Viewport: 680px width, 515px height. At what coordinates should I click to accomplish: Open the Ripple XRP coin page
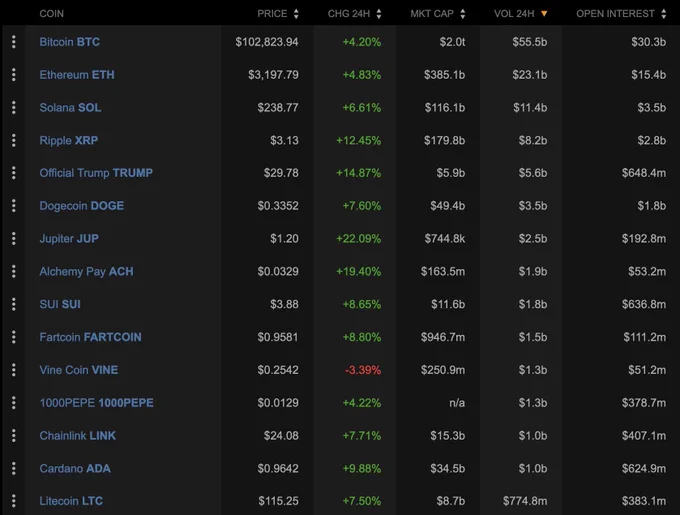[x=69, y=140]
